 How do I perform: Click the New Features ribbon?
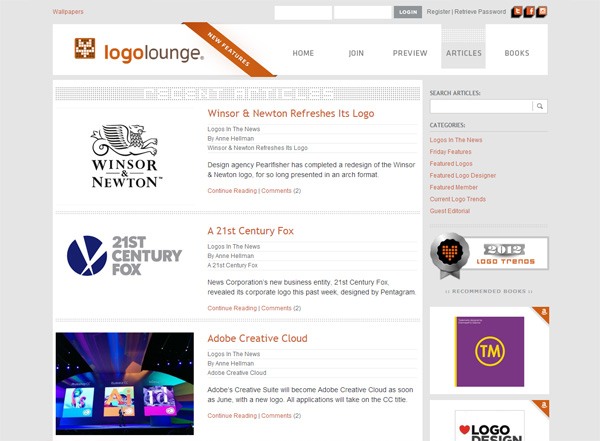(x=229, y=49)
